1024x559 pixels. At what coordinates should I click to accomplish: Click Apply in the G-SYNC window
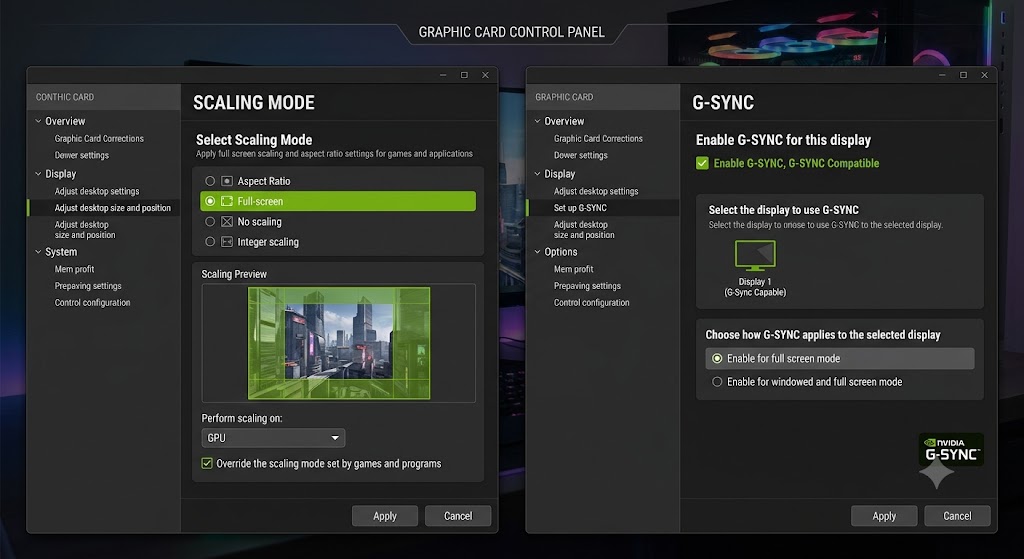tap(884, 516)
